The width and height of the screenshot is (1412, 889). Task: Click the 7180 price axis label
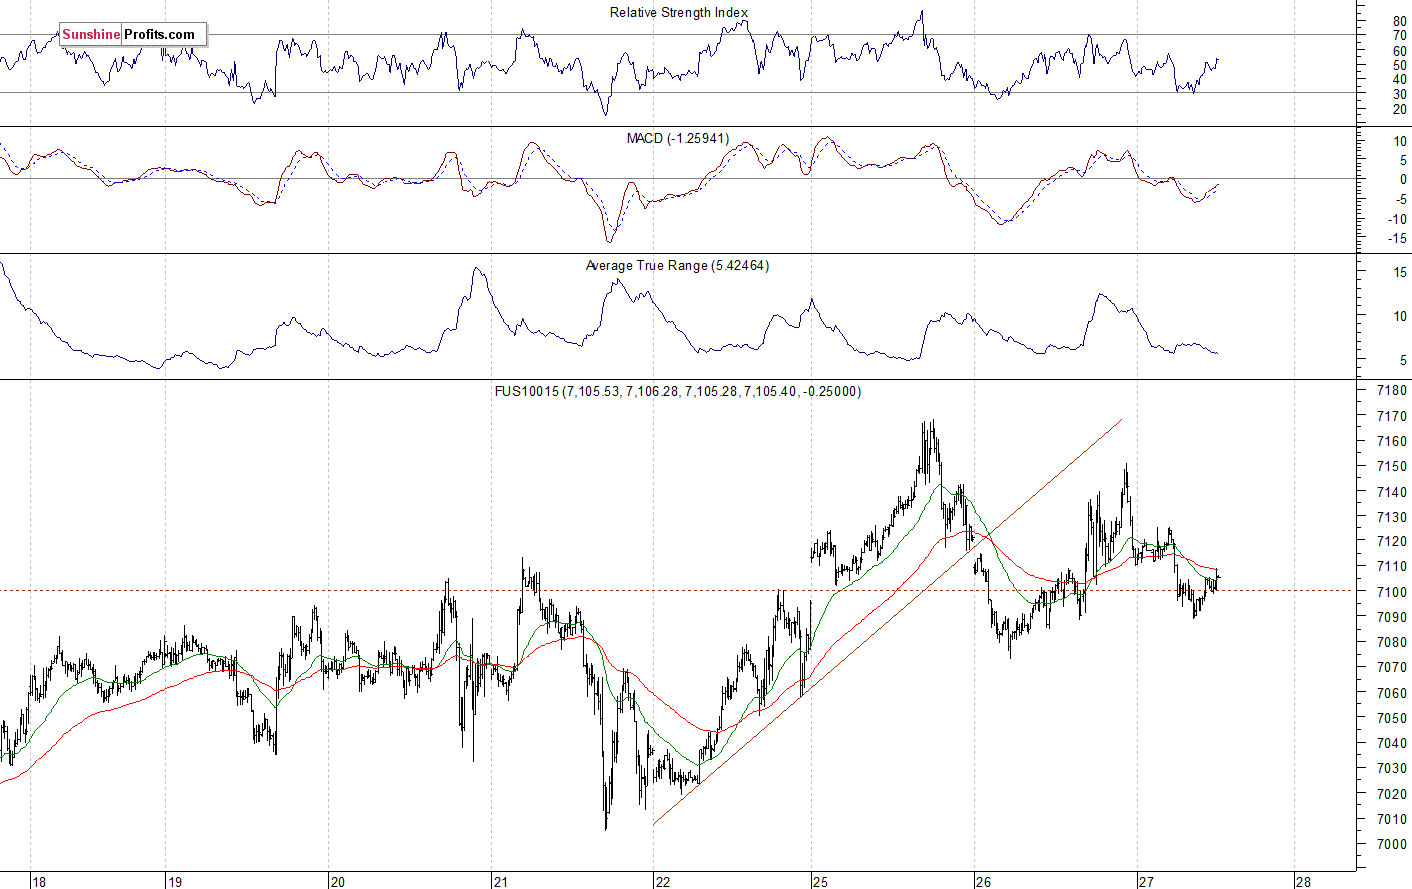(x=1392, y=391)
